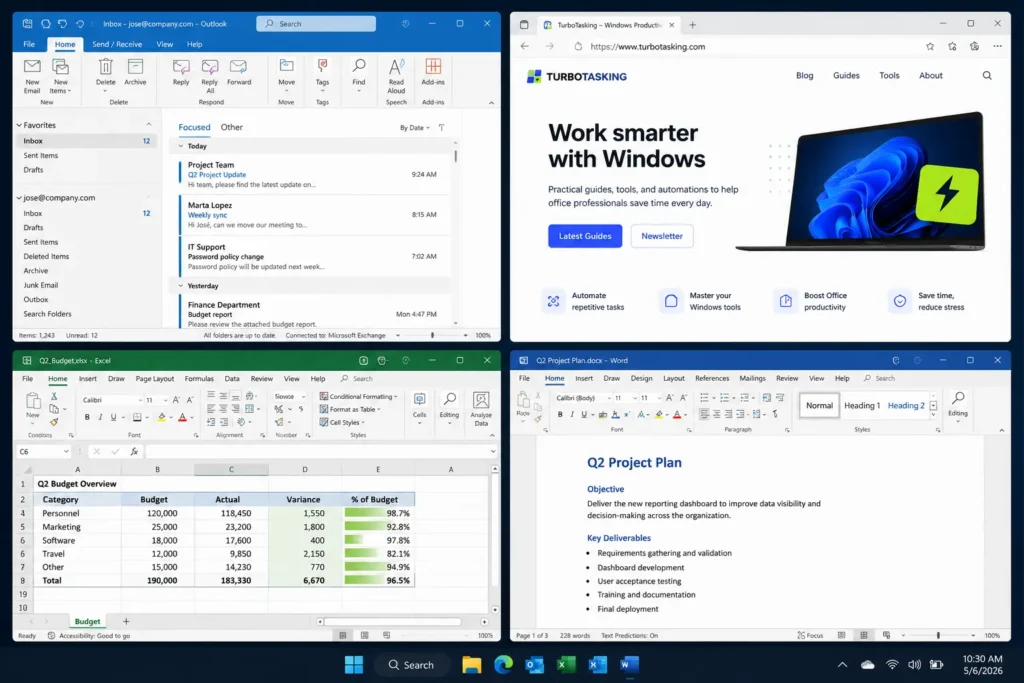This screenshot has width=1024, height=683.
Task: Click the Word zoom slider
Action: [938, 635]
